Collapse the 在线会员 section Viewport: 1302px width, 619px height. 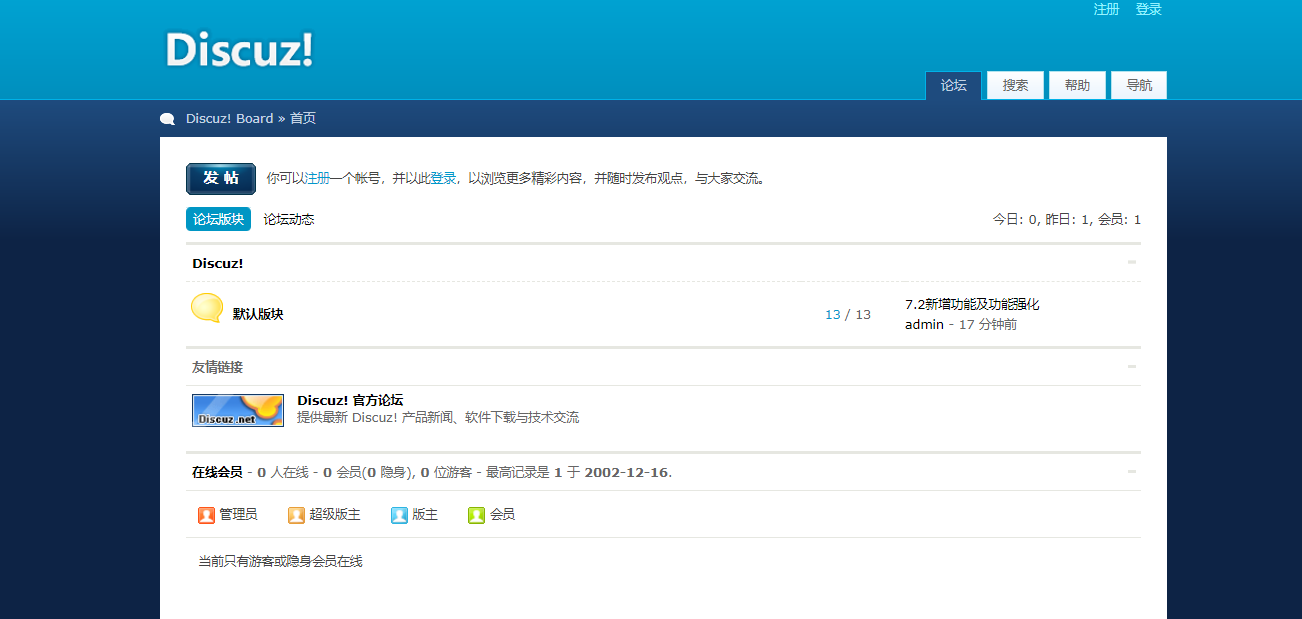[x=1132, y=471]
